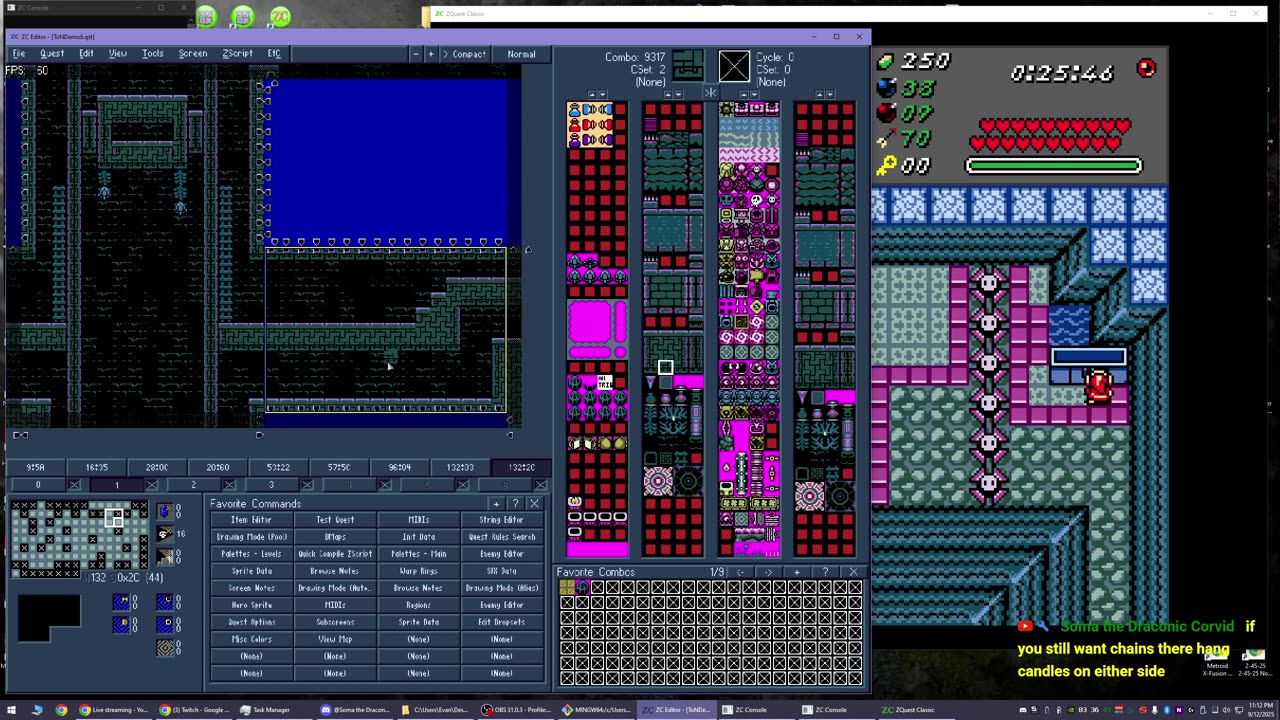Toggle visibility checkbox for layer 1
The height and width of the screenshot is (720, 1280).
[x=152, y=485]
